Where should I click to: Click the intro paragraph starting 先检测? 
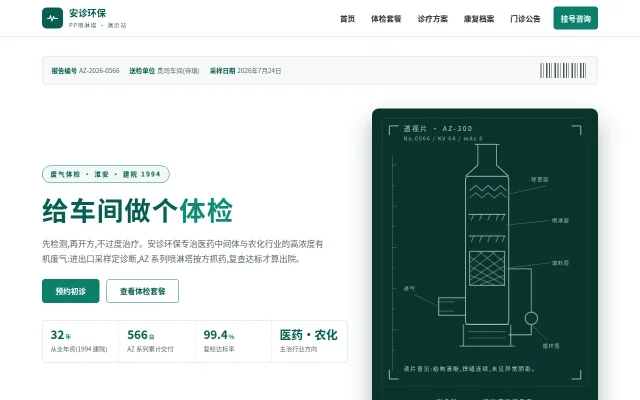coord(182,251)
